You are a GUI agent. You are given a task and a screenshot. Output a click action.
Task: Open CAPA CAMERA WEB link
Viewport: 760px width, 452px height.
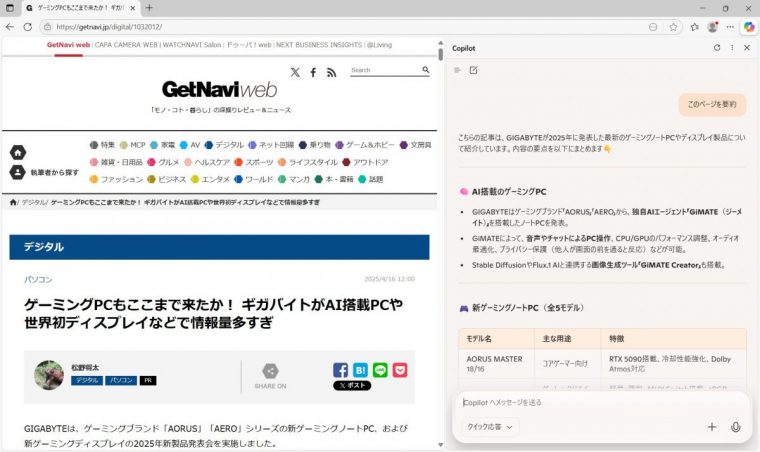pos(126,45)
